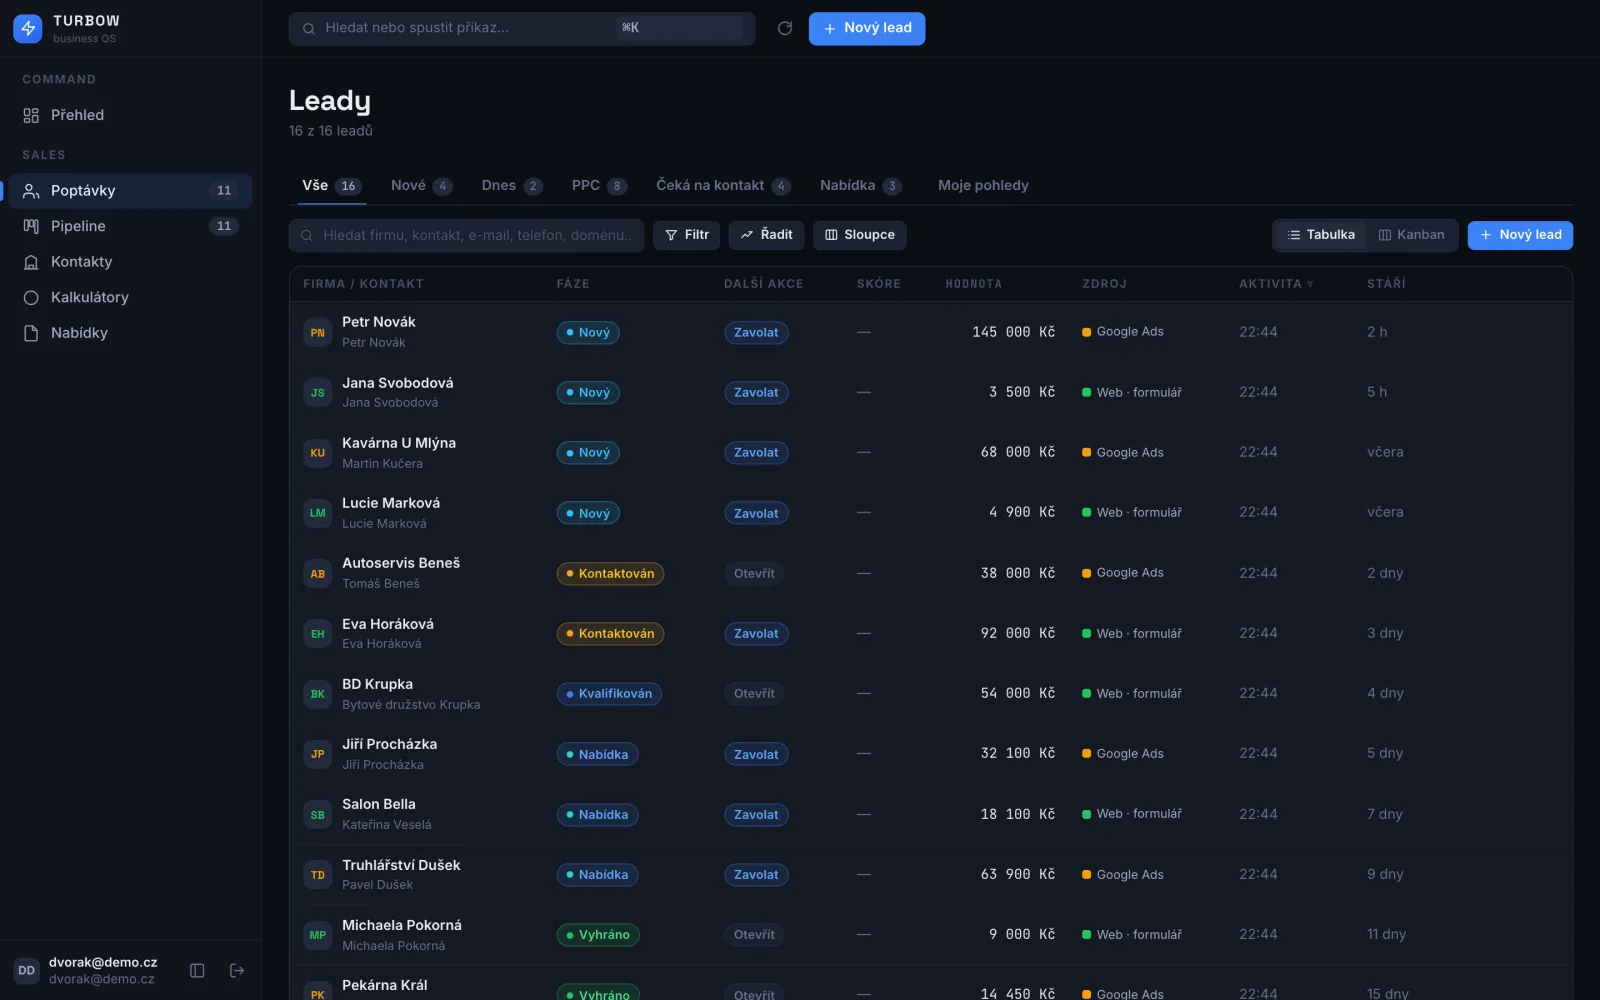Open Poptávky in sidebar

pyautogui.click(x=130, y=191)
